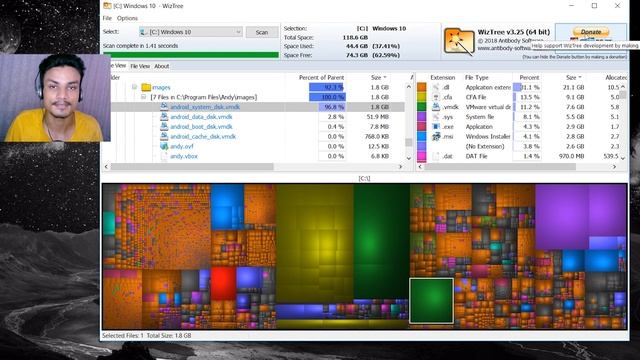Image resolution: width=640 pixels, height=360 pixels.
Task: Click the .dll extension file icon
Action: (436, 87)
